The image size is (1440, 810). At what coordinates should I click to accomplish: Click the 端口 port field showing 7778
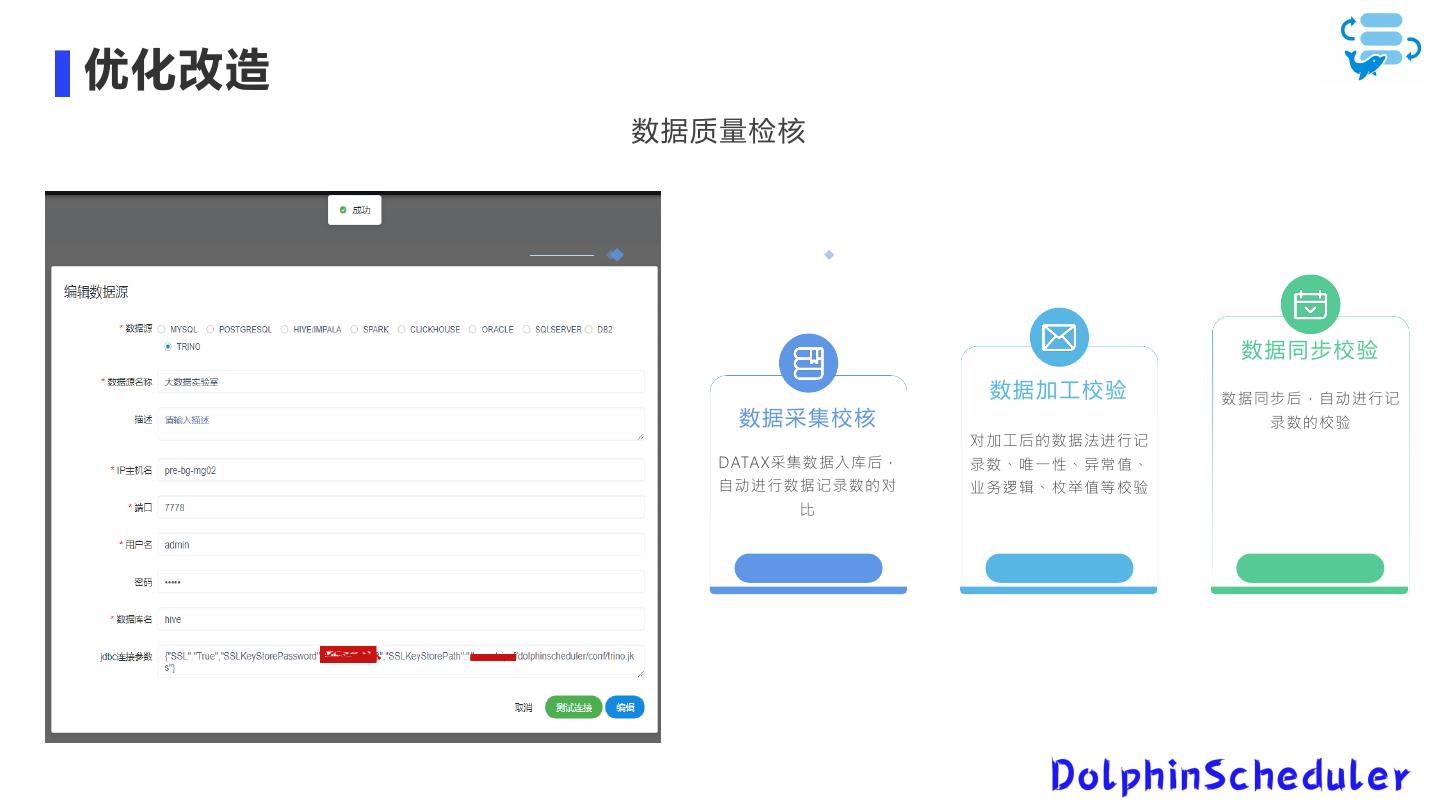pyautogui.click(x=401, y=507)
